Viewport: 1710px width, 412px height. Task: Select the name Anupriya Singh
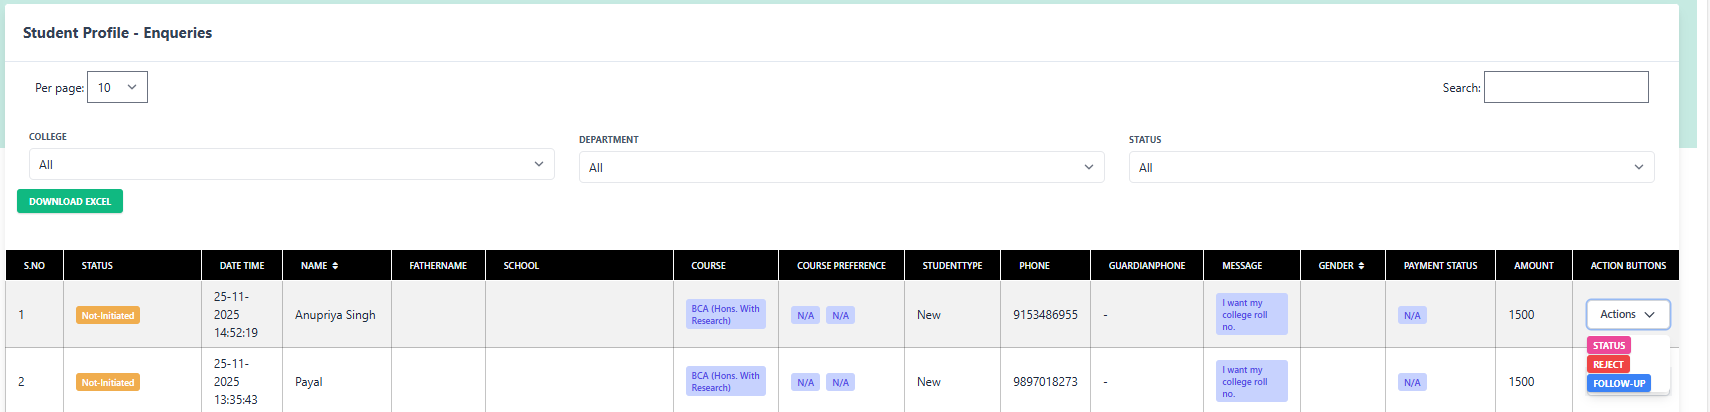point(335,314)
